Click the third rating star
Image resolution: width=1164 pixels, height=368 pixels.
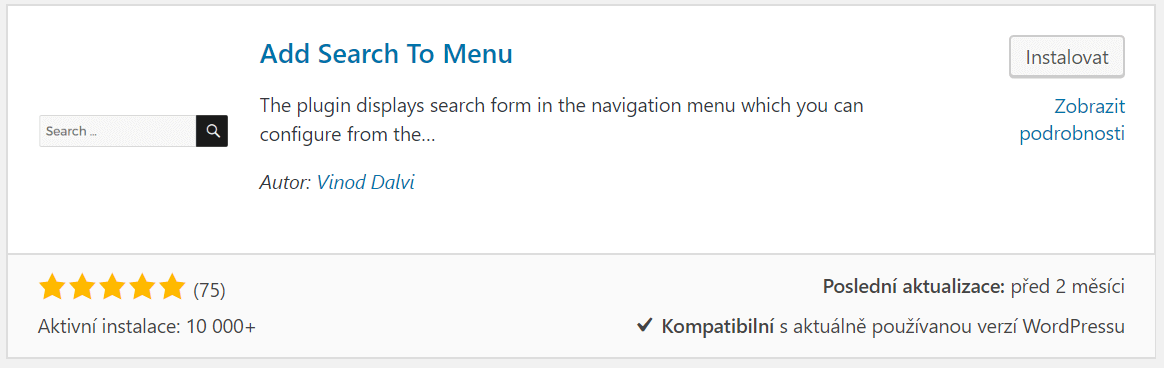point(111,286)
